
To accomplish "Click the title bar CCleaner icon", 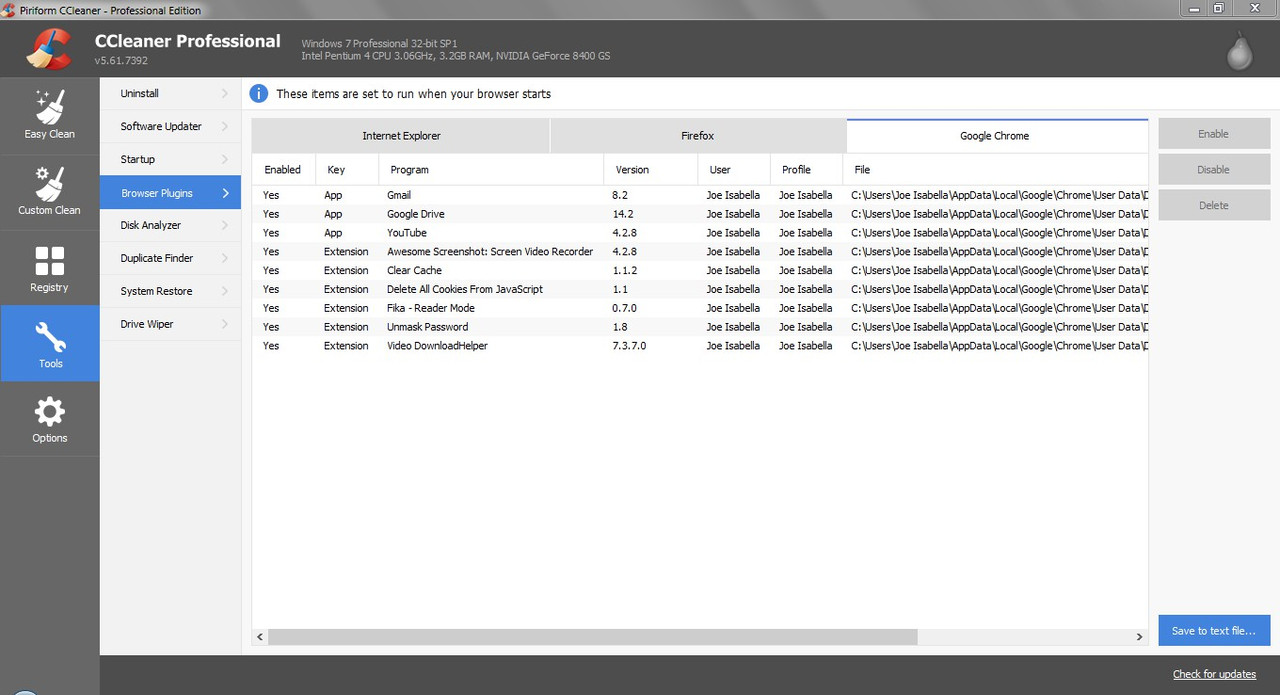I will (10, 10).
